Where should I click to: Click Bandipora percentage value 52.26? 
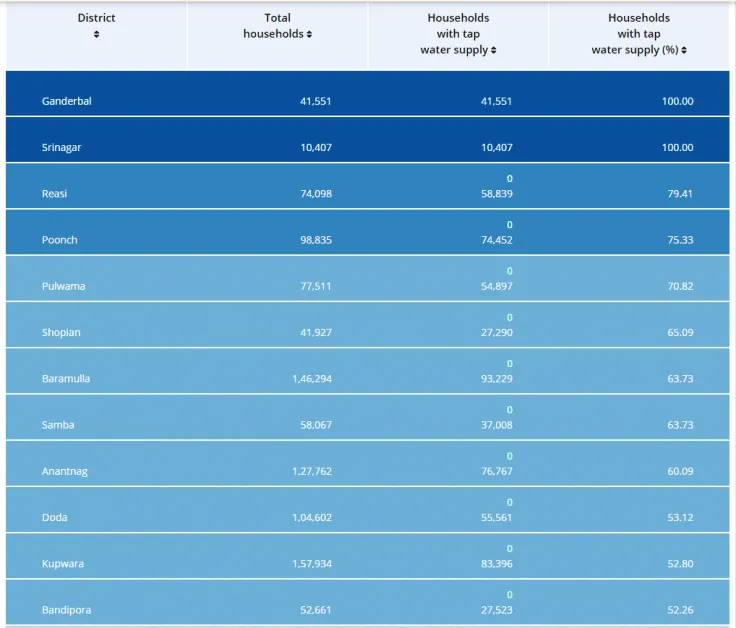[678, 610]
